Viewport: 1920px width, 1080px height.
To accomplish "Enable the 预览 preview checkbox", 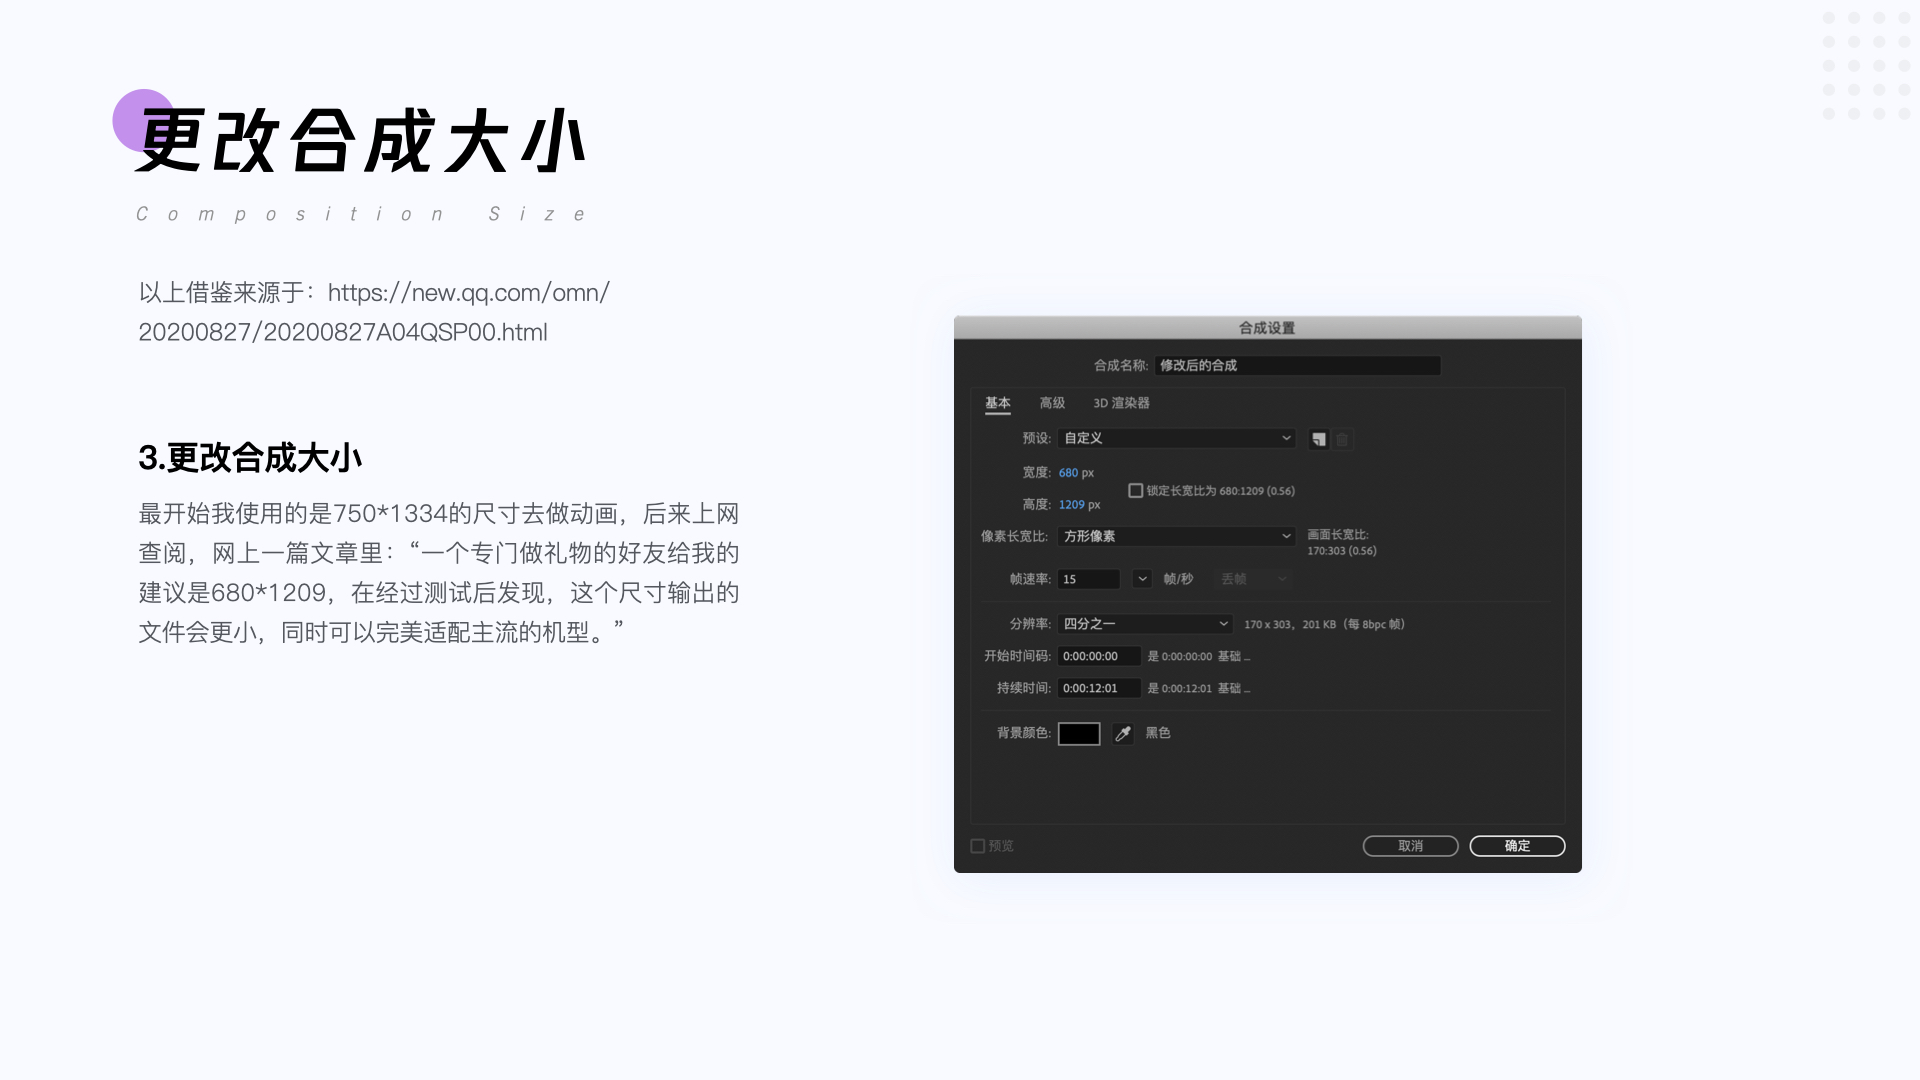I will click(x=978, y=846).
